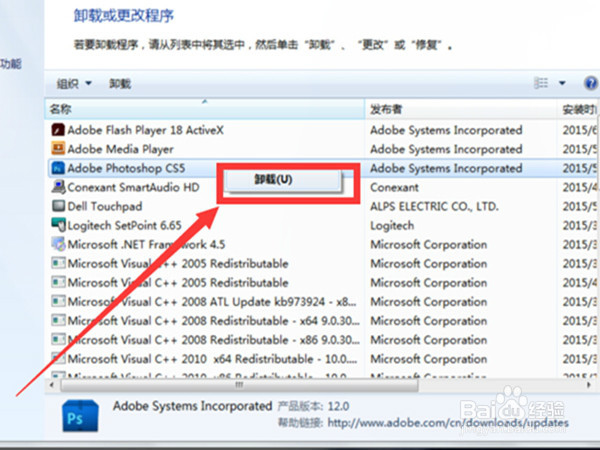Select the Adobe Flash Player 18 ActiveX row
The height and width of the screenshot is (450, 600).
click(323, 130)
